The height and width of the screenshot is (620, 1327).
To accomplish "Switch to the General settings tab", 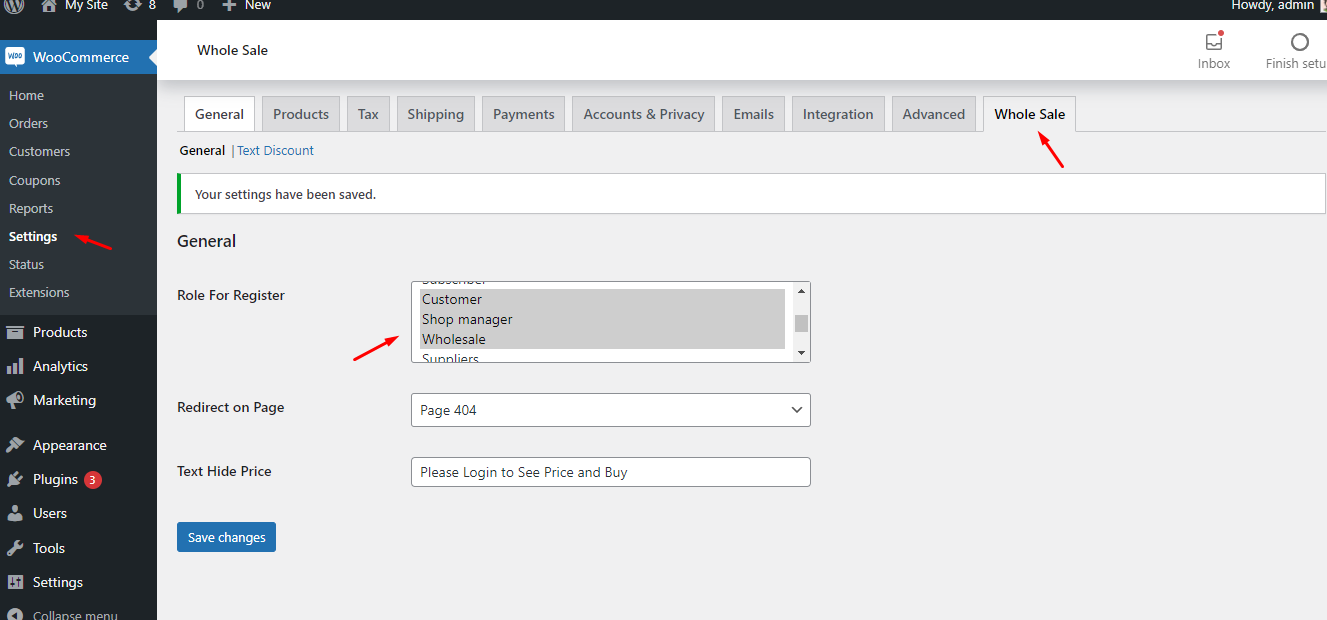I will (x=220, y=114).
